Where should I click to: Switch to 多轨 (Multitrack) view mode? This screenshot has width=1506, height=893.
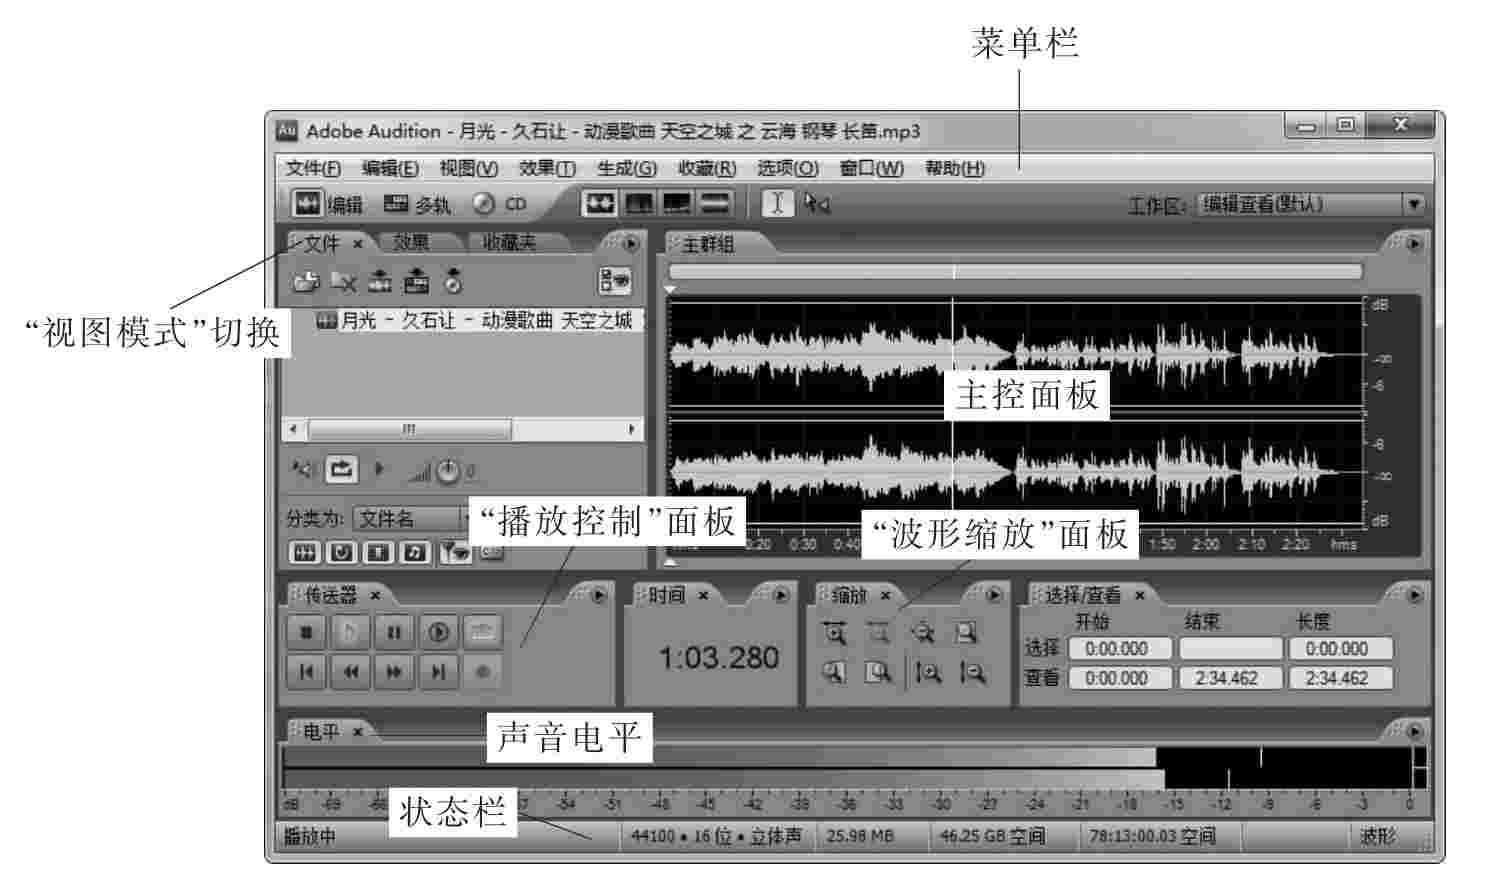418,204
